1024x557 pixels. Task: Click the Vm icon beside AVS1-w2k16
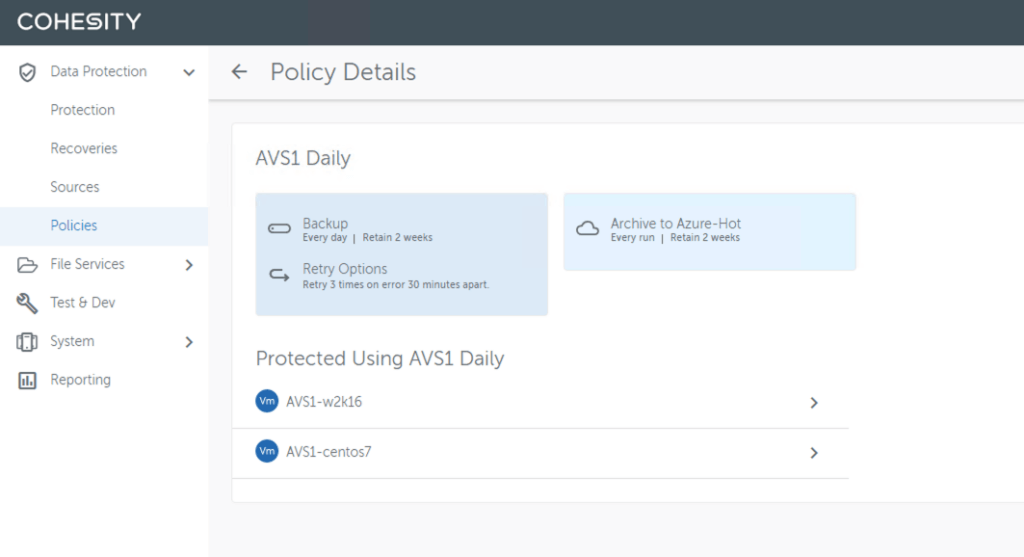click(267, 401)
